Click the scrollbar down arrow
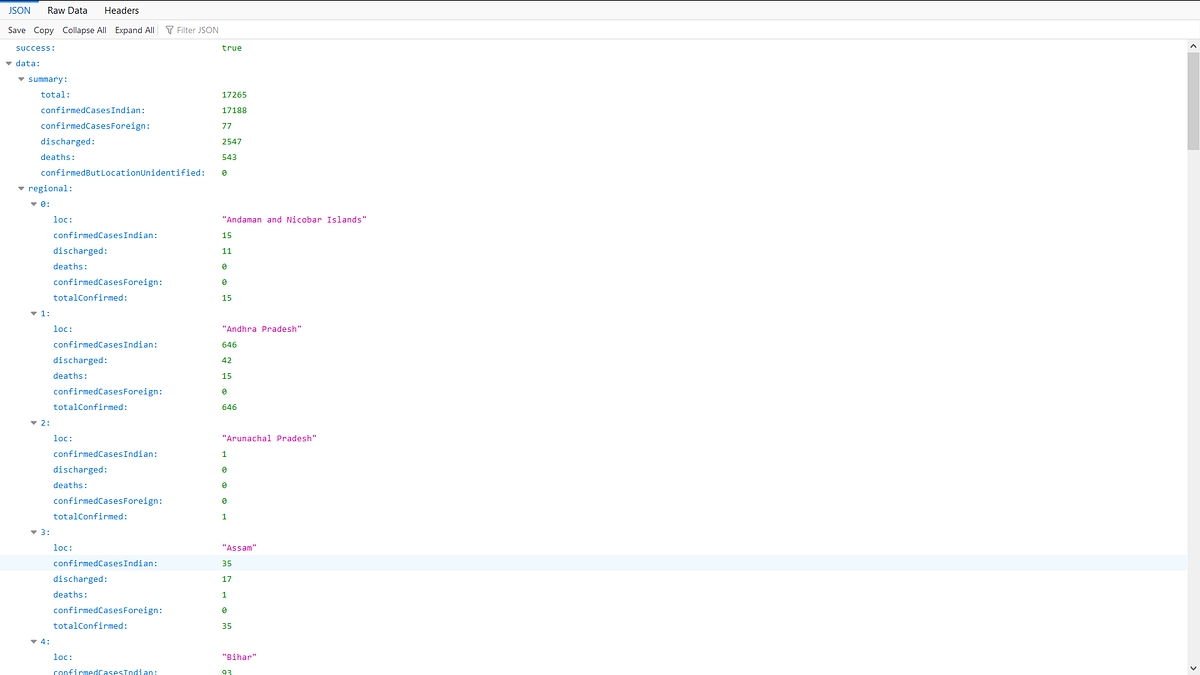 coord(1193,668)
